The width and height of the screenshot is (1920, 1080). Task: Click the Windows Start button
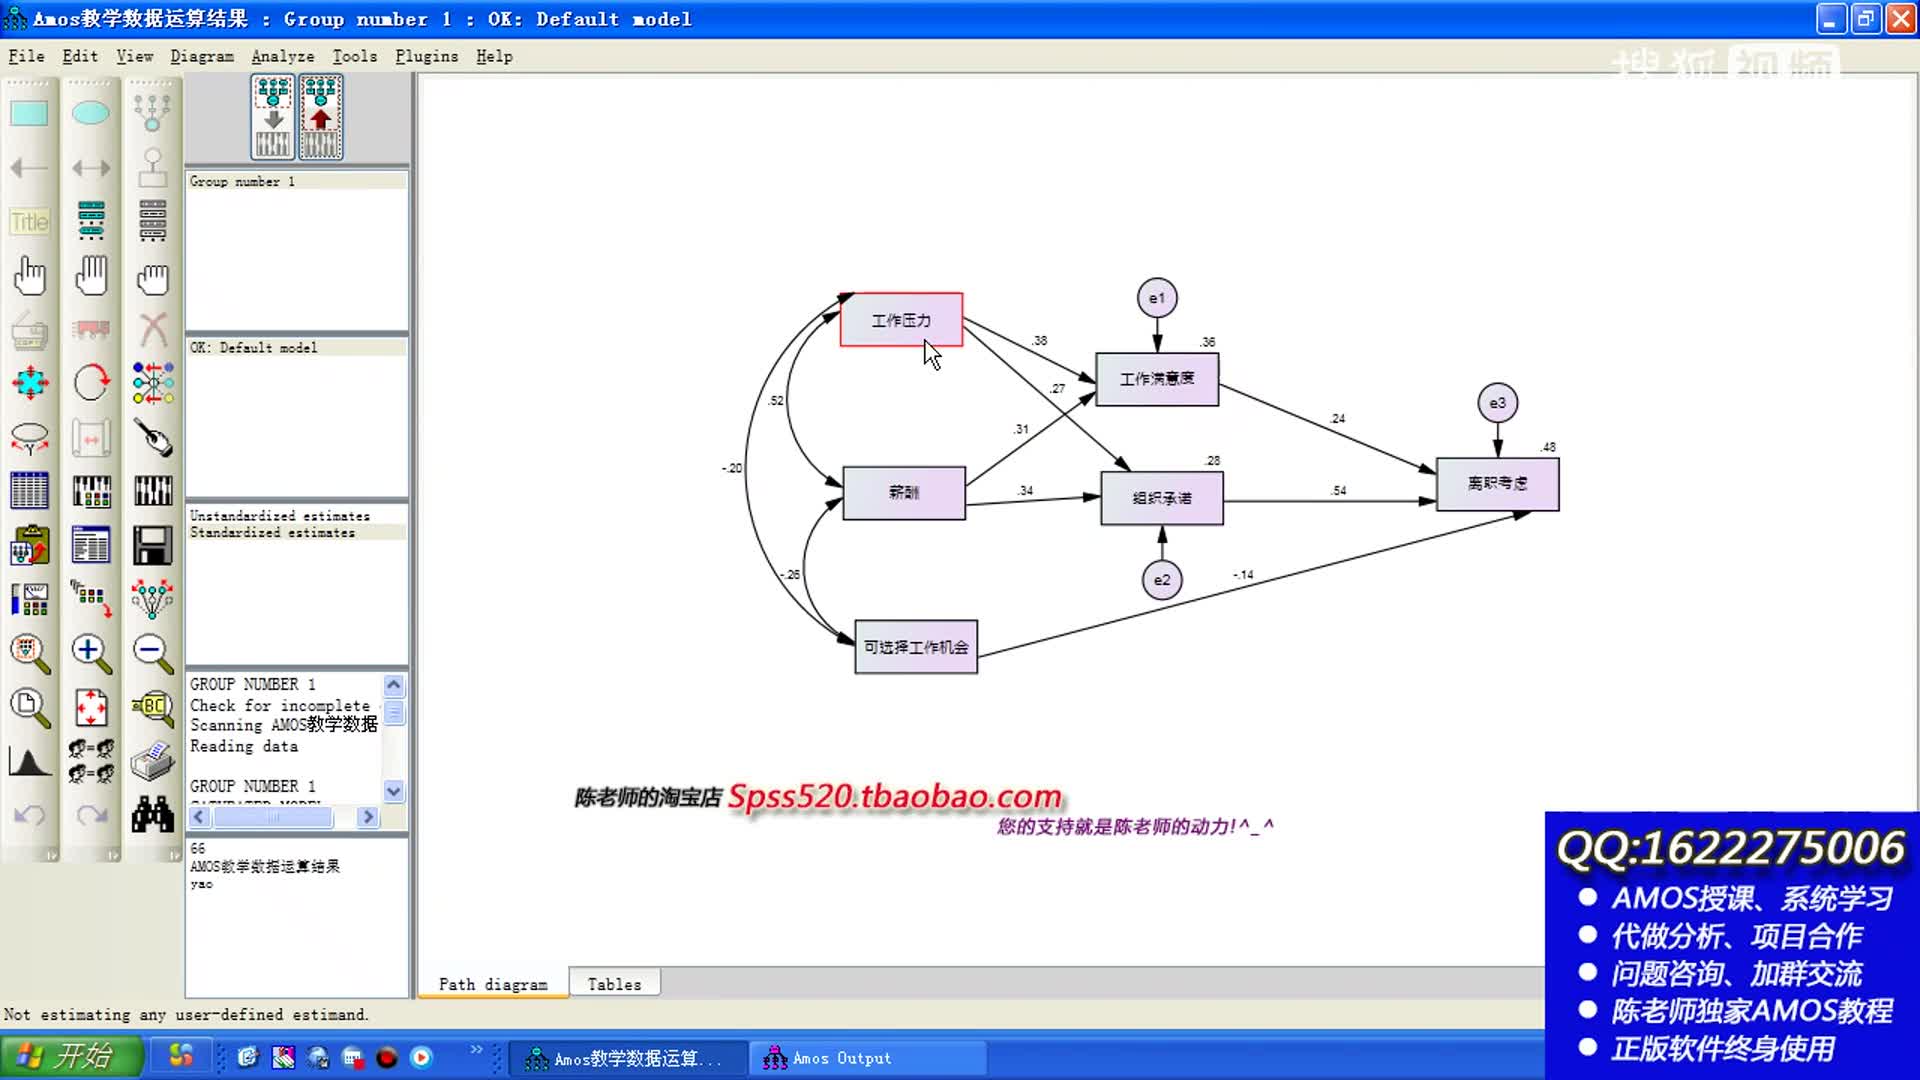pos(70,1056)
